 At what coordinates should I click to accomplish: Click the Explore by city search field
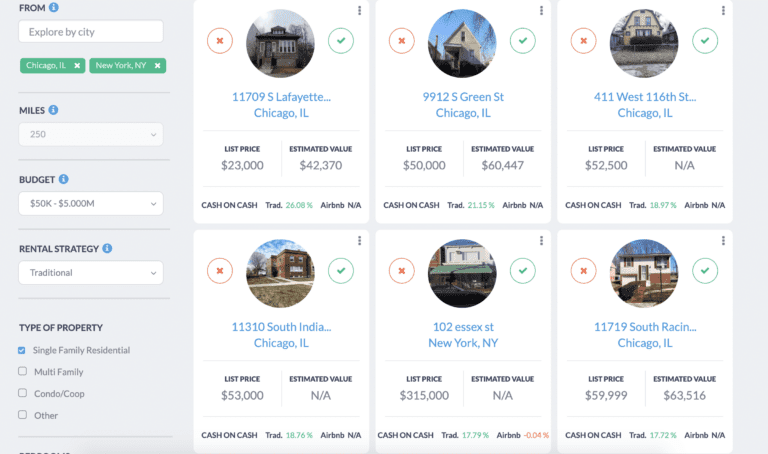[90, 31]
